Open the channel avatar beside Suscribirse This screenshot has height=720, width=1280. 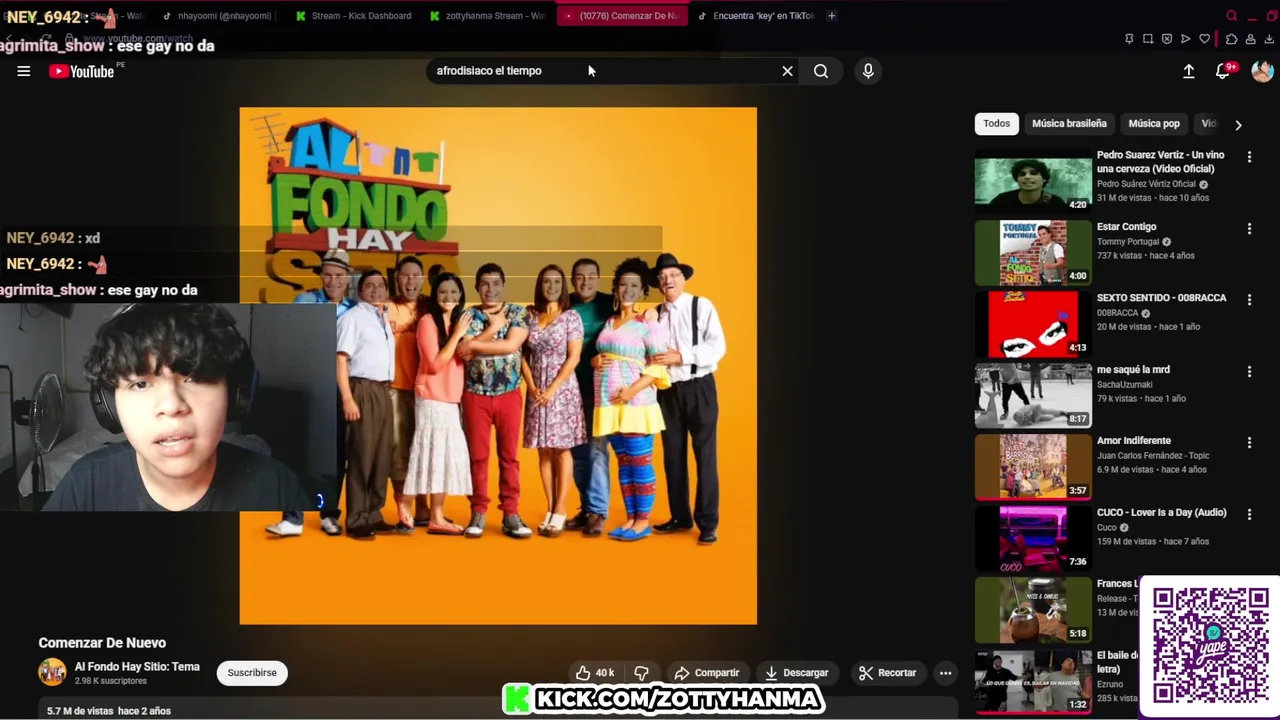pos(52,673)
